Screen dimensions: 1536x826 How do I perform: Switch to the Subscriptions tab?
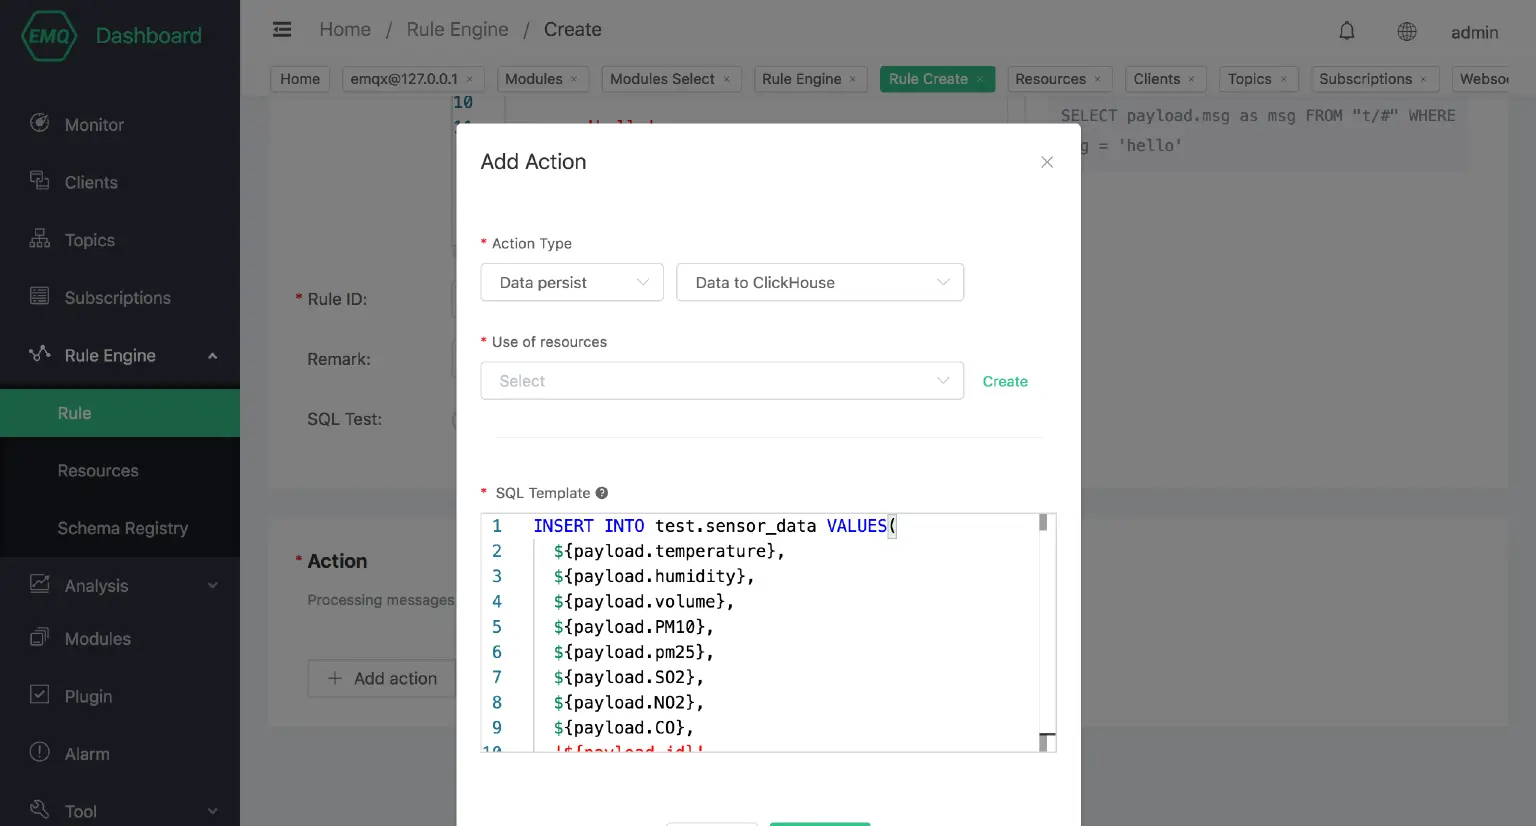pos(1365,79)
